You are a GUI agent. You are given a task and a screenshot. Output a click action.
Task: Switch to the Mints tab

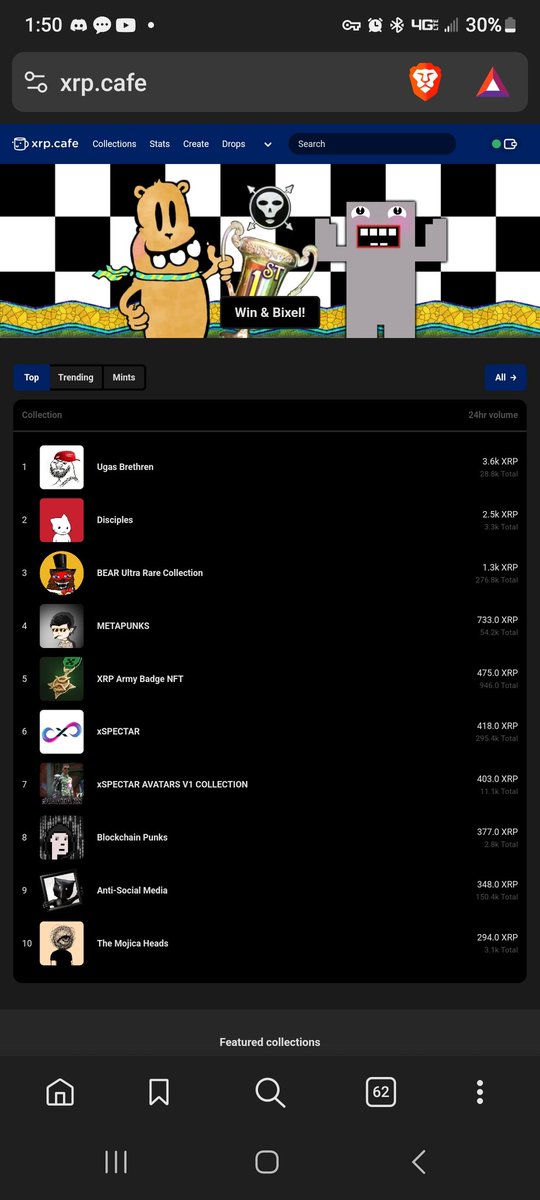[x=124, y=377]
